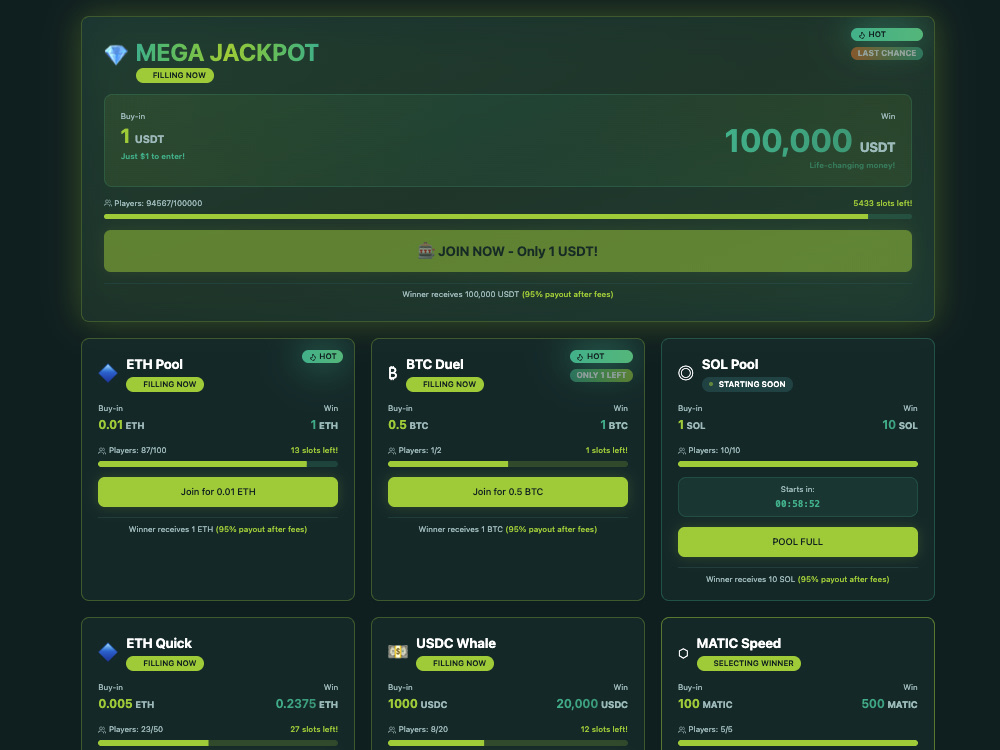The height and width of the screenshot is (750, 1000).
Task: Click the HOT badge on ETH Pool
Action: click(x=322, y=357)
